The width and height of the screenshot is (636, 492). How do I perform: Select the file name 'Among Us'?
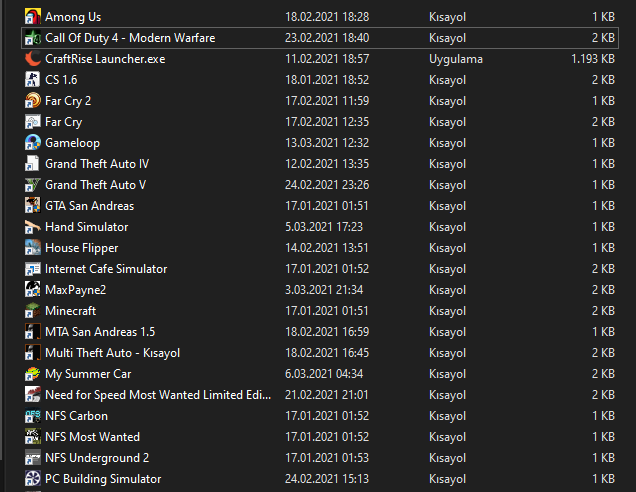[73, 17]
